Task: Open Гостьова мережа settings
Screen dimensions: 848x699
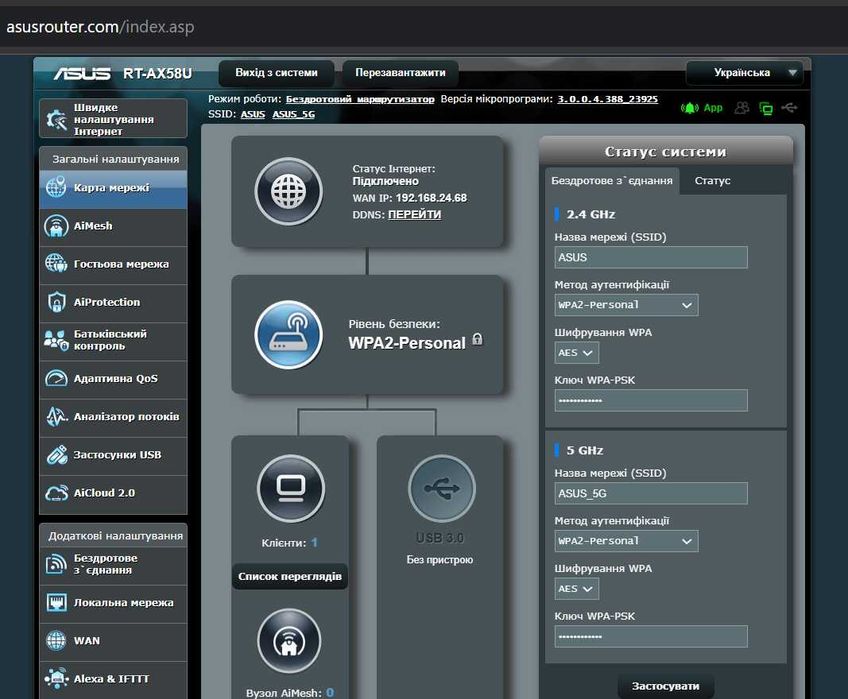Action: 113,264
